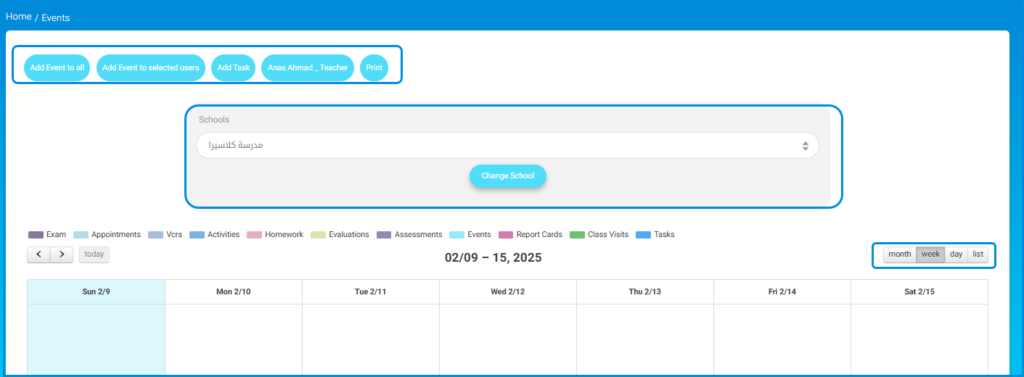The image size is (1024, 377).
Task: Open Add Task button
Action: [233, 68]
